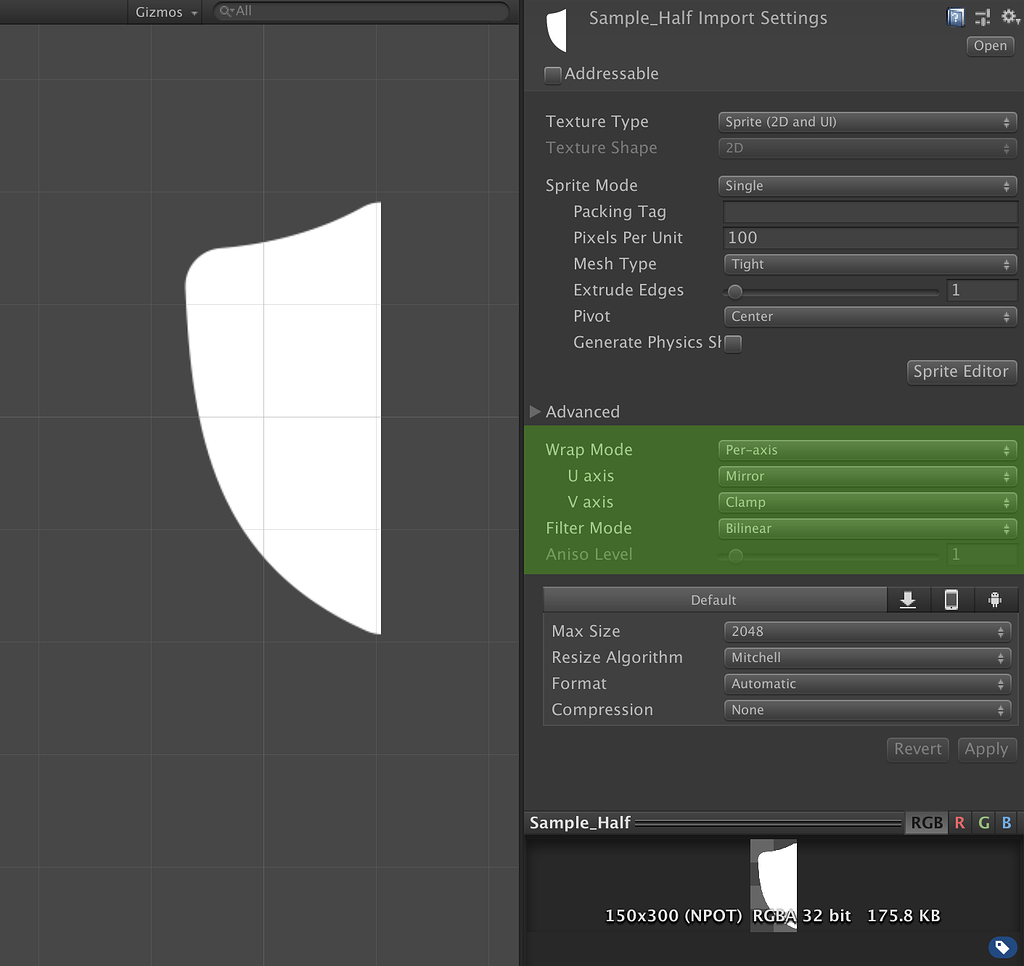Open the texture help documentation icon

tap(956, 17)
